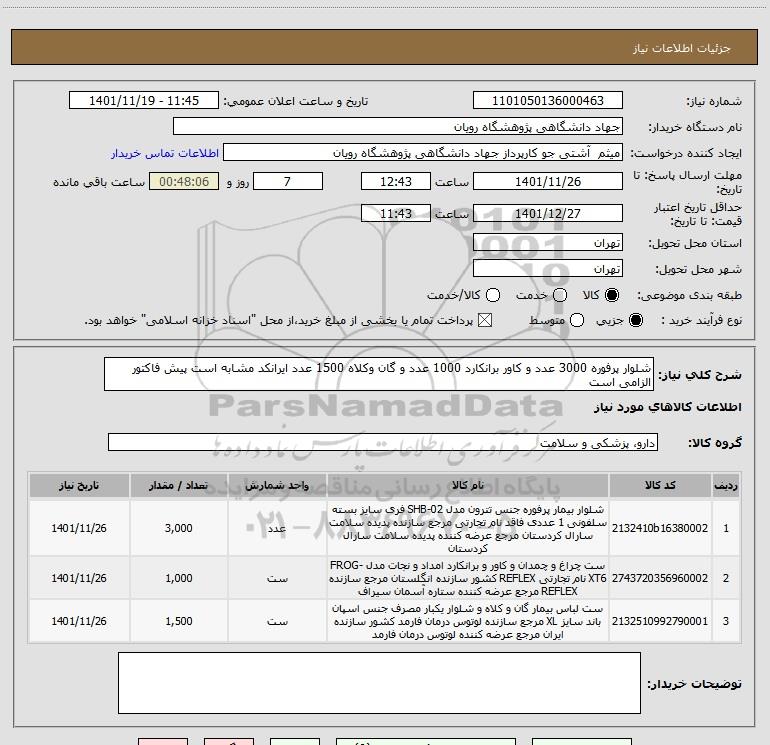Click the buyer organization name field

coord(398,127)
